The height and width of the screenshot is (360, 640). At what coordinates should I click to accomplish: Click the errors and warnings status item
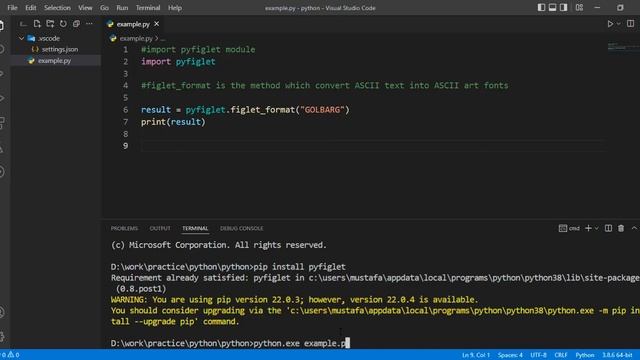point(10,355)
